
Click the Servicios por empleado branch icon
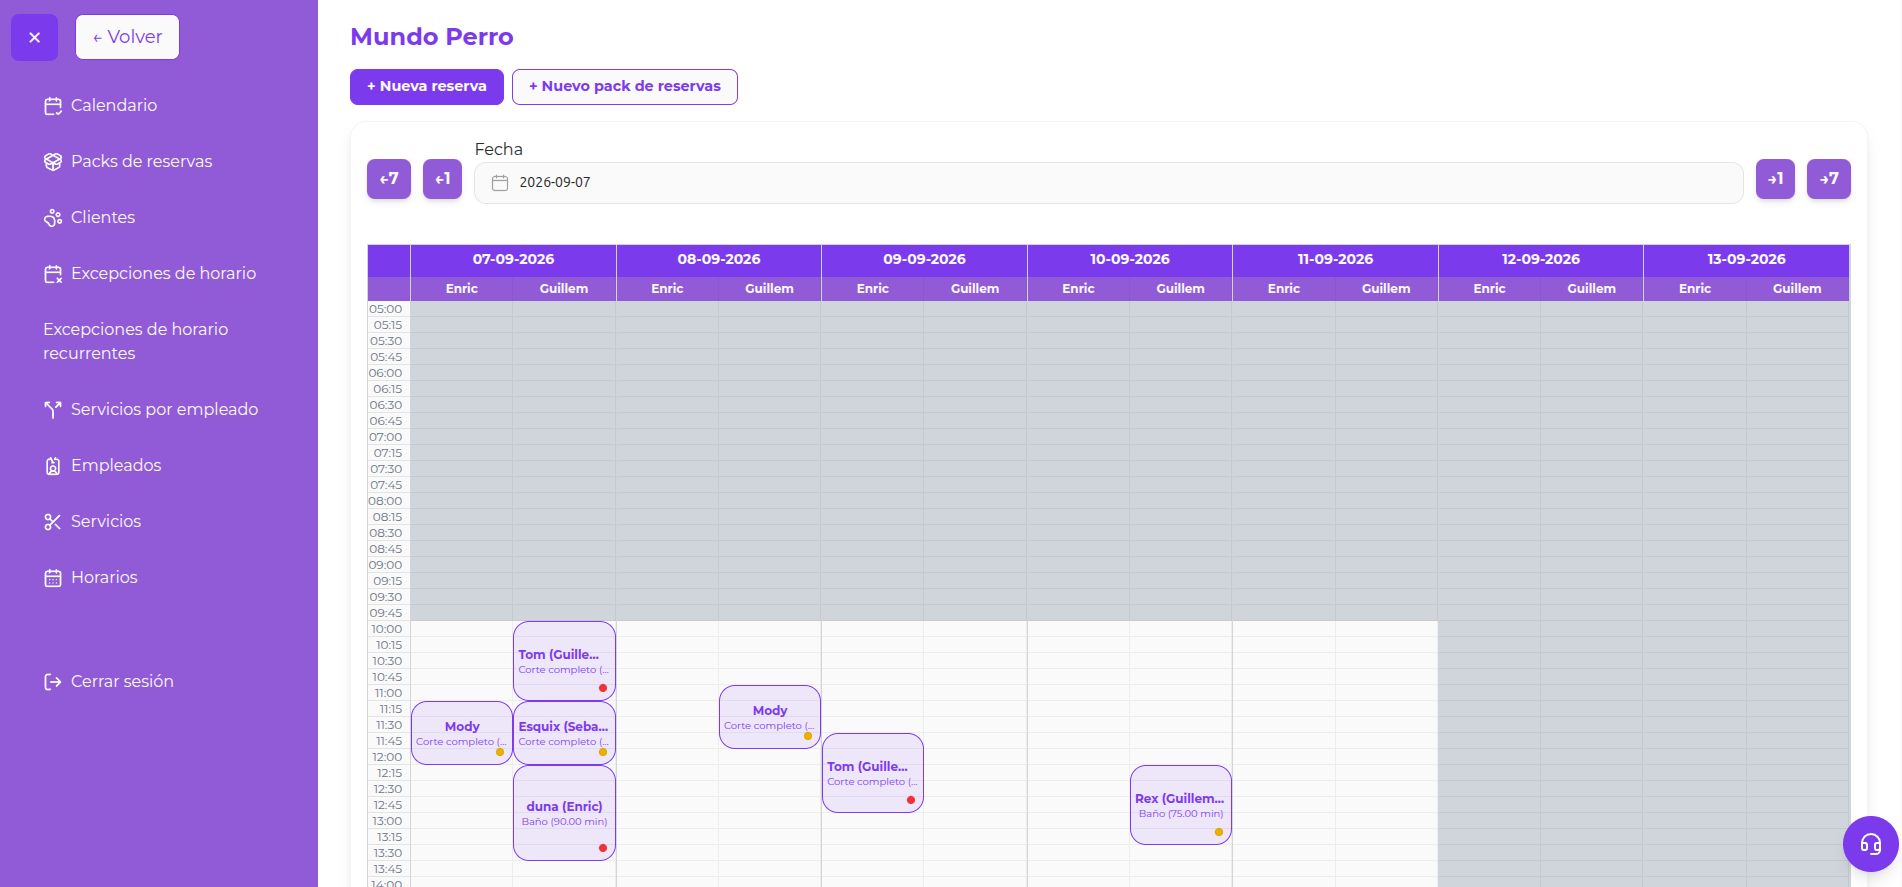coord(53,410)
